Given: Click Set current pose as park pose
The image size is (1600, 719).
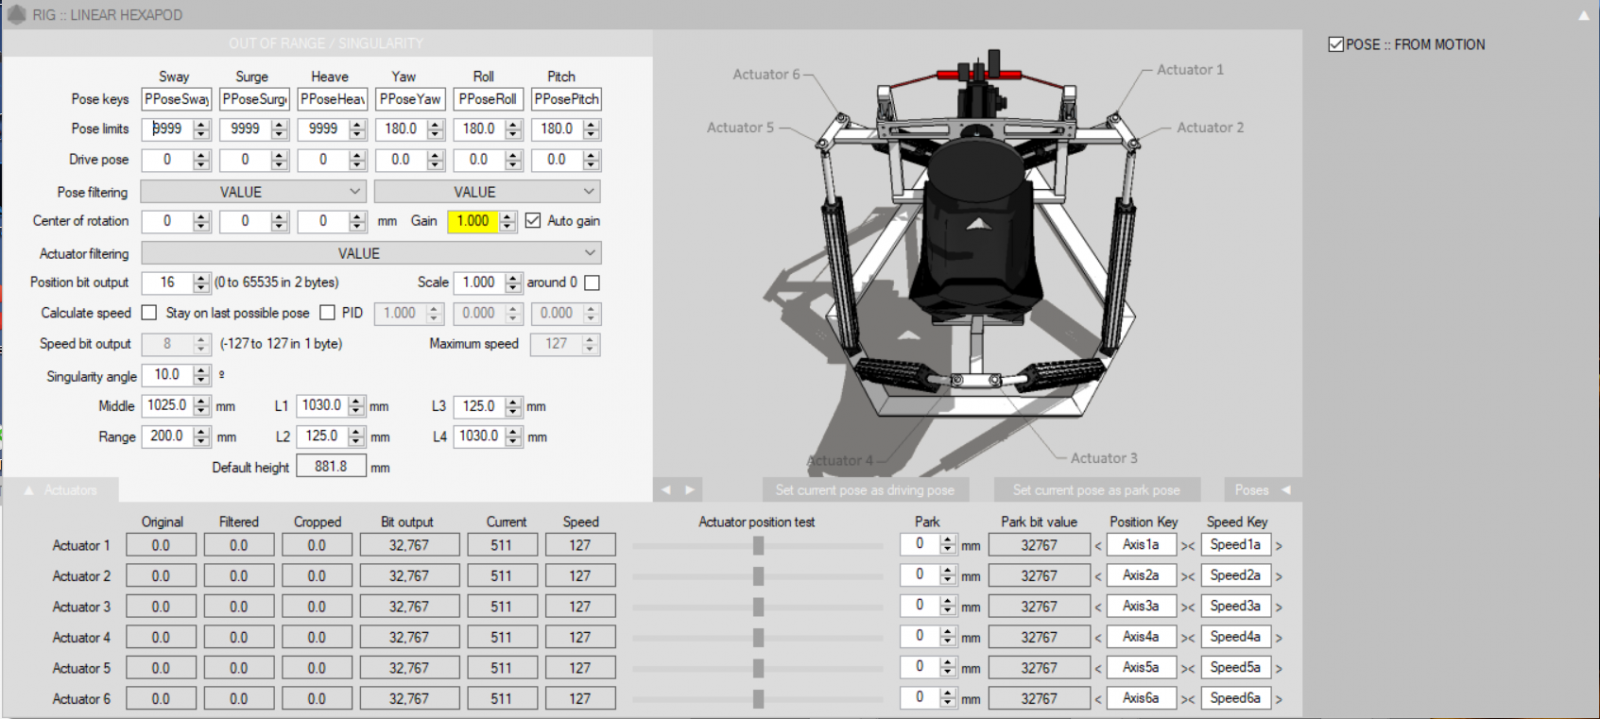Looking at the screenshot, I should [1096, 490].
